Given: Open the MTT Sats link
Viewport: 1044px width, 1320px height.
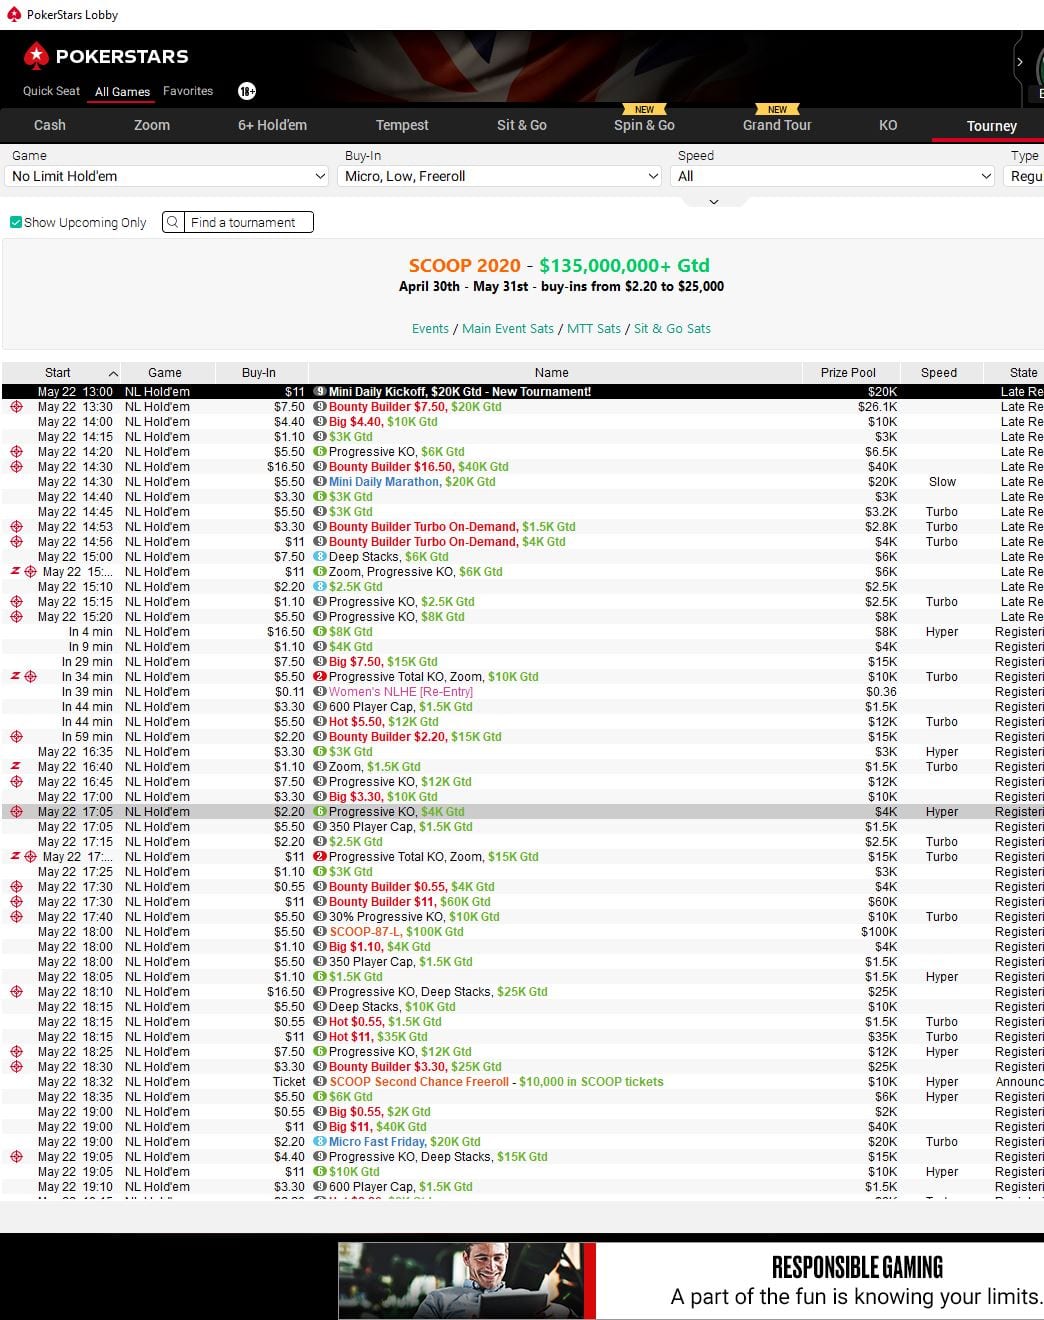Looking at the screenshot, I should coord(594,328).
